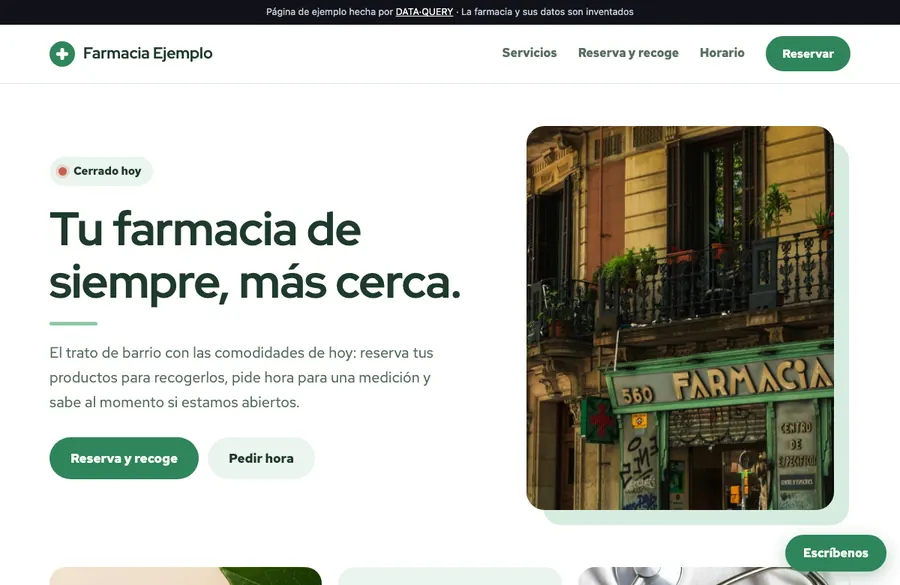The image size is (900, 585).
Task: Click the Pedir hora button
Action: pos(261,458)
